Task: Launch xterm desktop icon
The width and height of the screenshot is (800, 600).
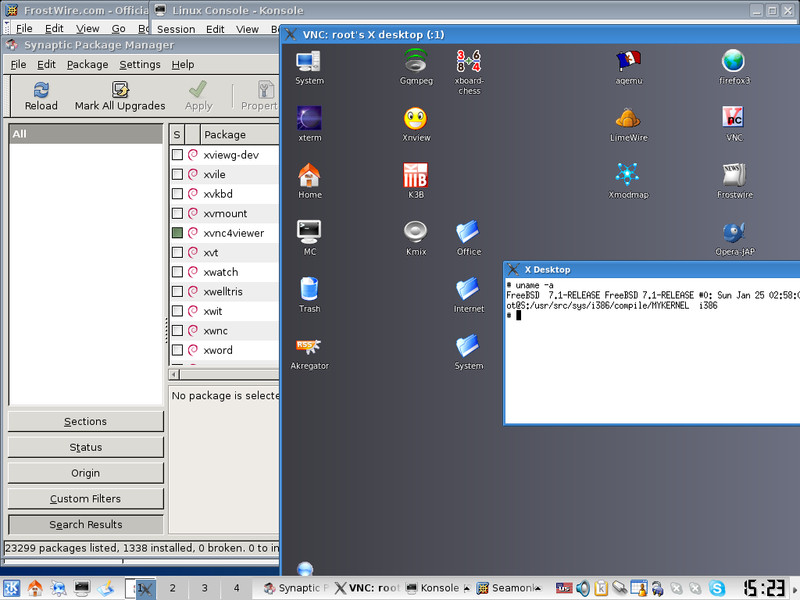Action: (309, 118)
